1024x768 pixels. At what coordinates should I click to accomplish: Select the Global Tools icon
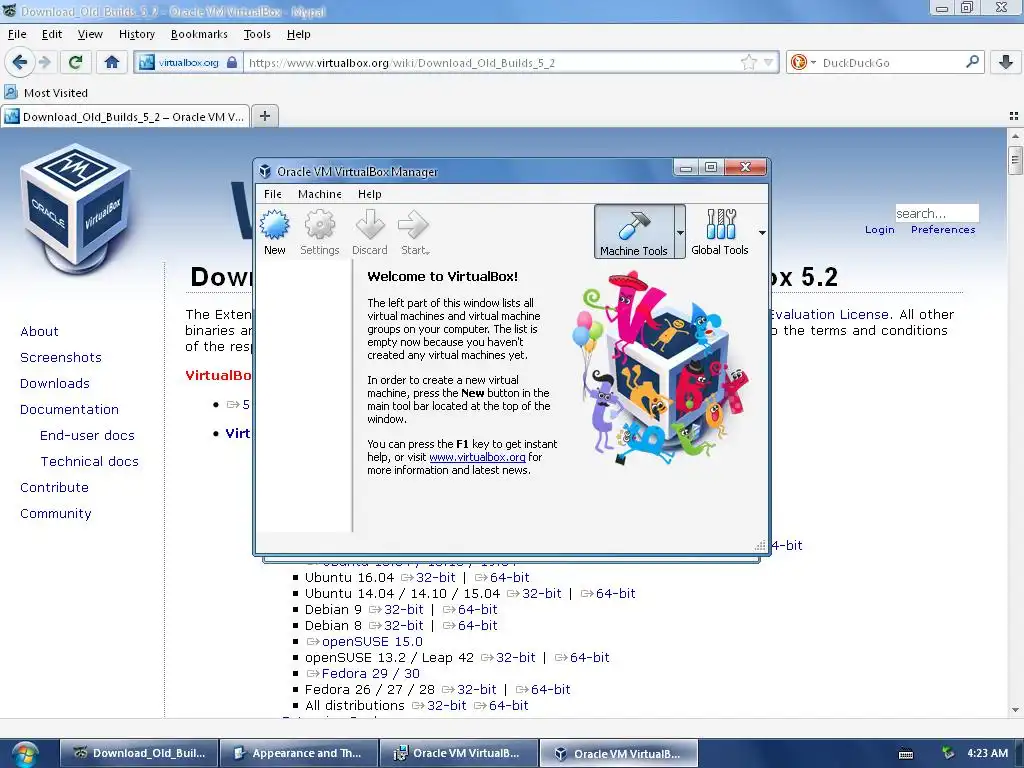point(720,232)
